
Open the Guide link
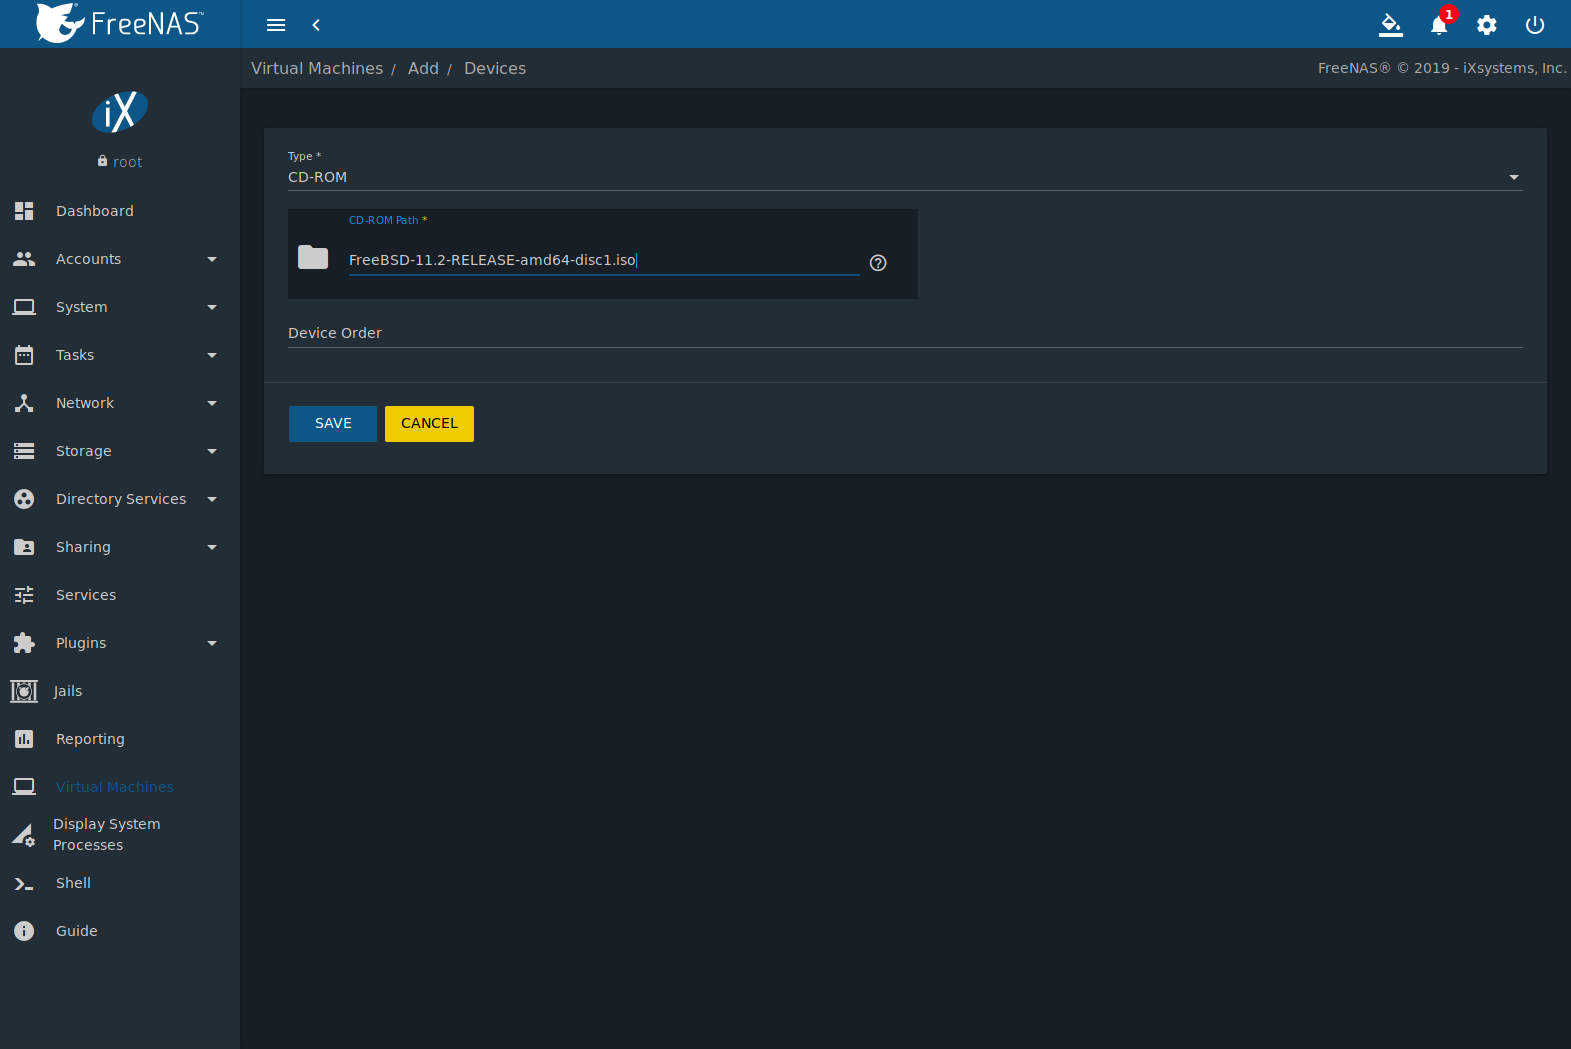tap(77, 931)
